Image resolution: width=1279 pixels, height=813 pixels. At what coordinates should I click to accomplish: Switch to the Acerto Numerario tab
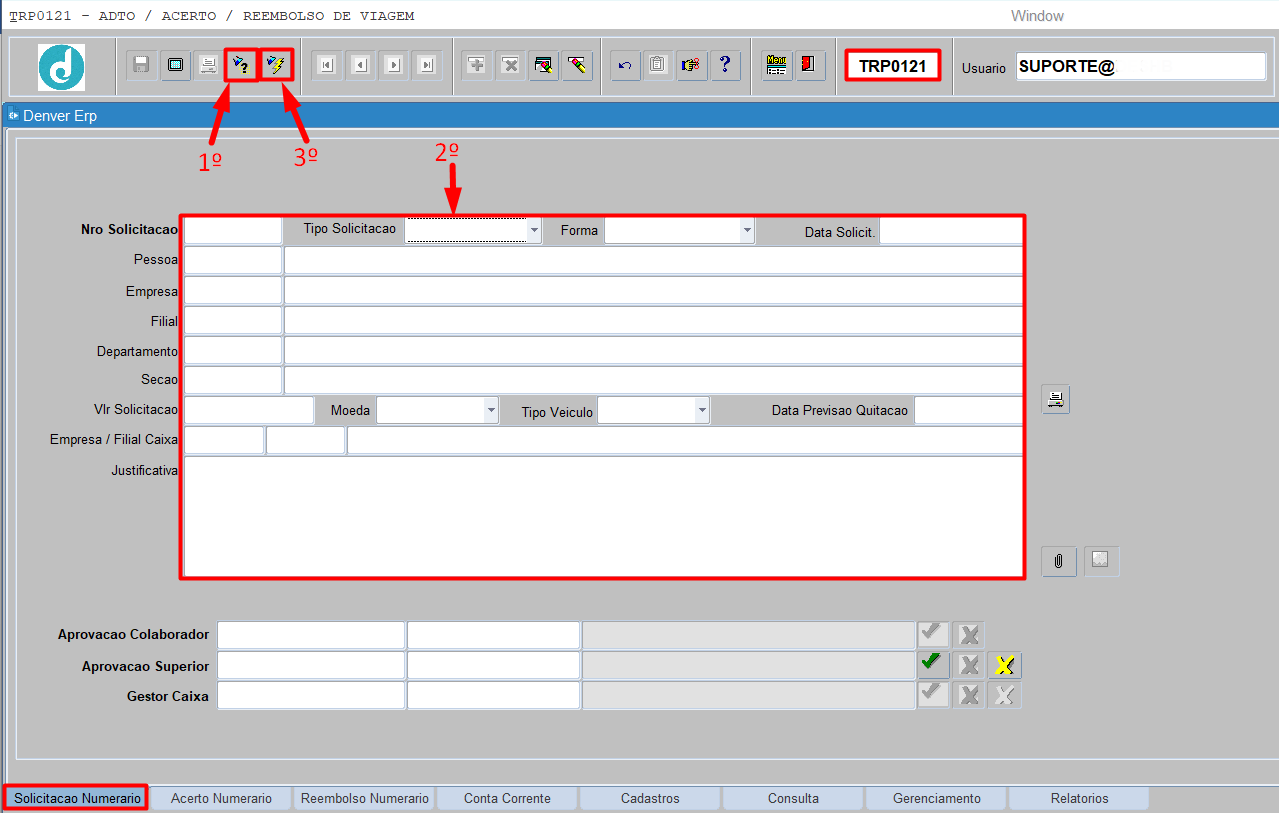coord(221,798)
